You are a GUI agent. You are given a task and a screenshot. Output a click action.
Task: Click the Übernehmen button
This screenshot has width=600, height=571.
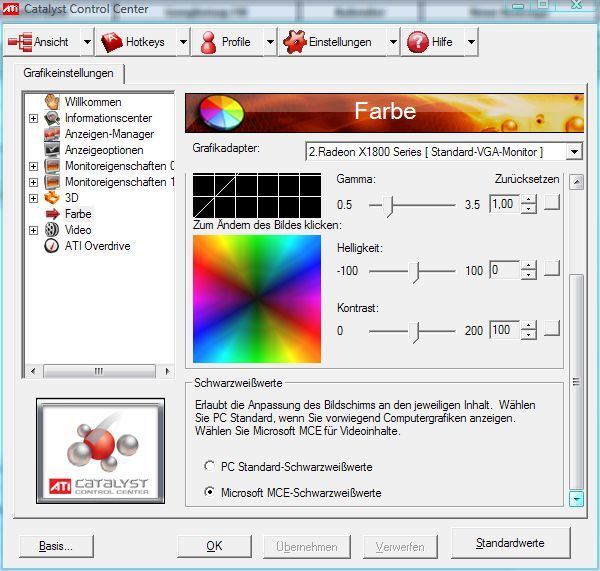click(307, 547)
